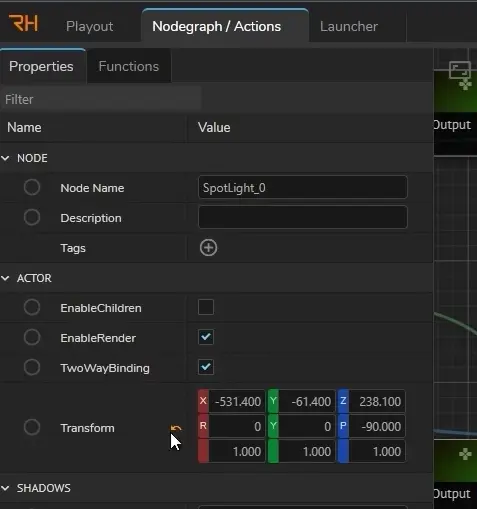Uncheck the EnableRender checkbox
Screen dimensions: 477x509
[206, 337]
